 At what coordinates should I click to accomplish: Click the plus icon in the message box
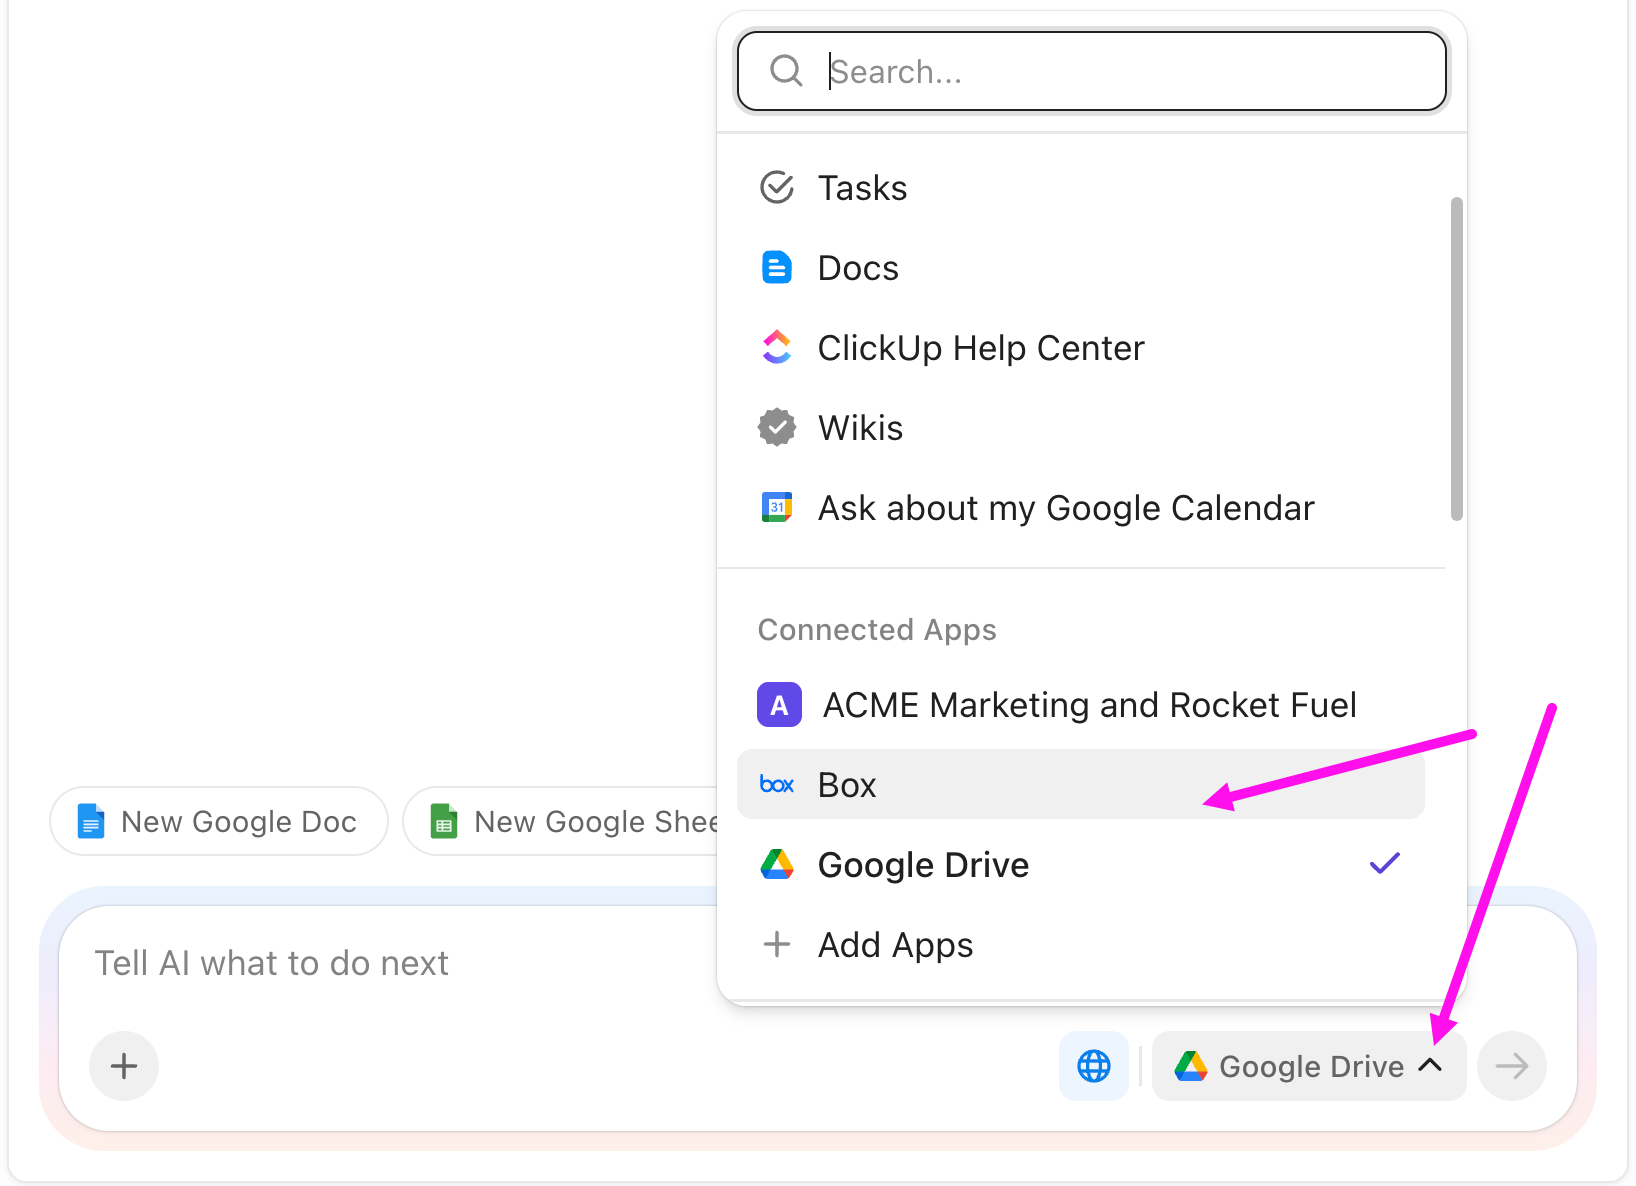123,1066
